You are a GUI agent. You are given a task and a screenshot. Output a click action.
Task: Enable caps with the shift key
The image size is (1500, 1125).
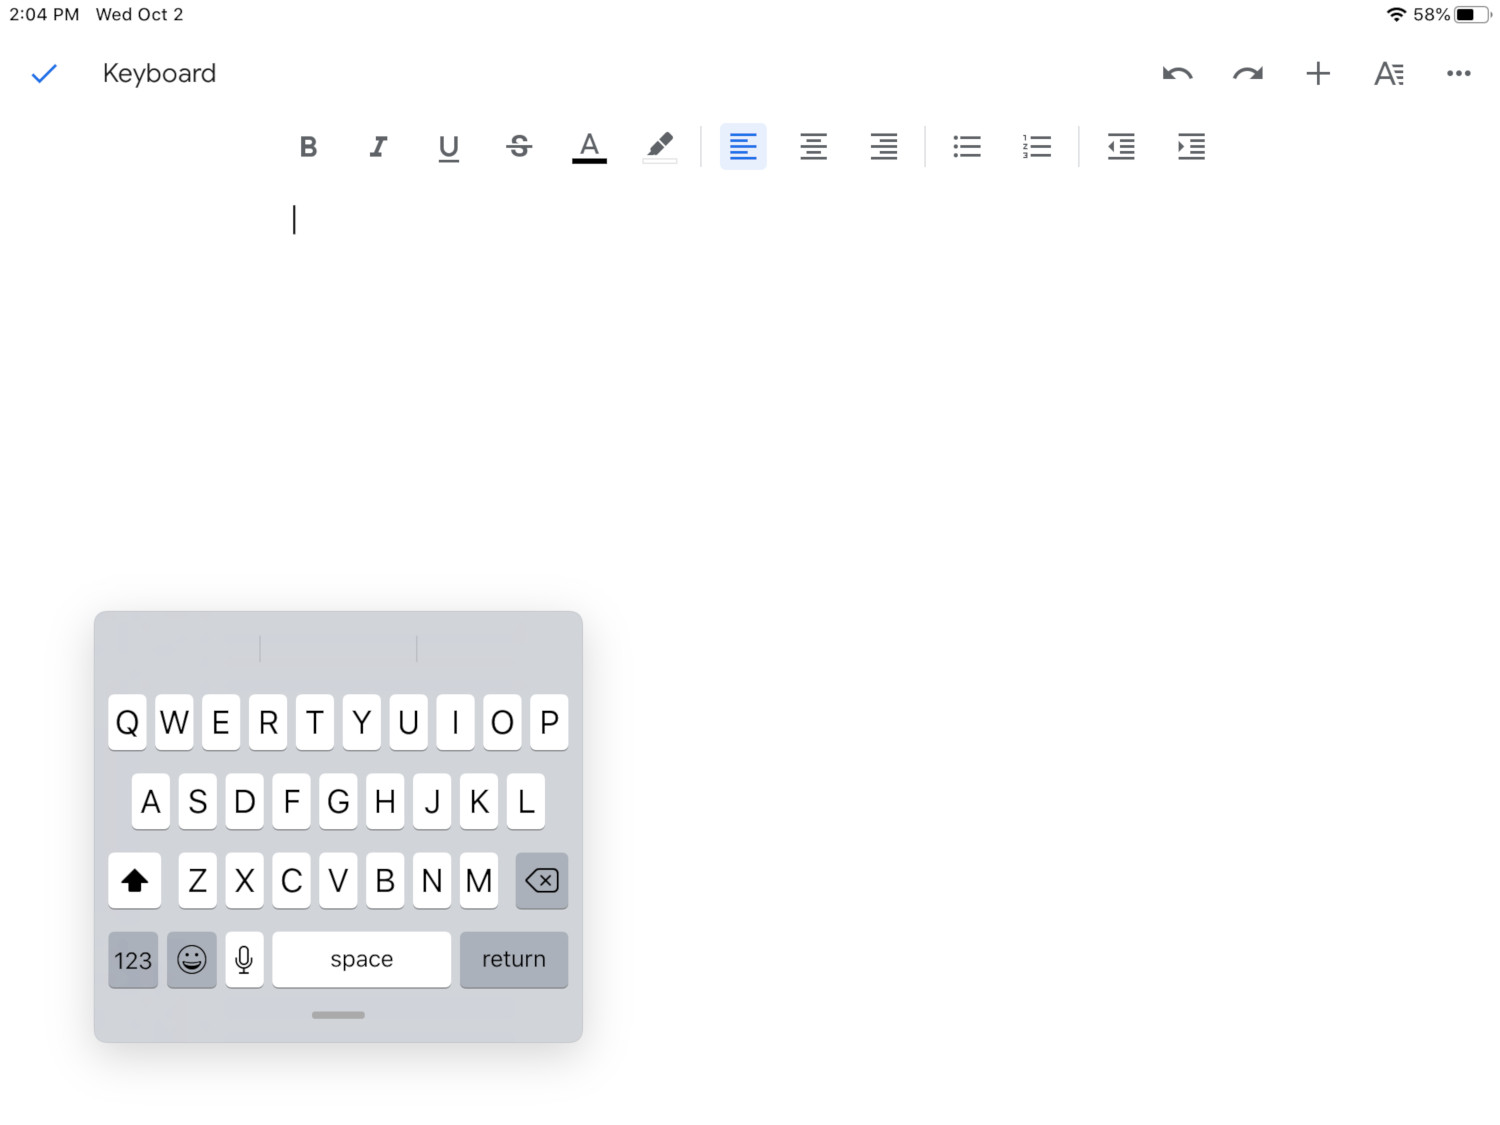(134, 880)
